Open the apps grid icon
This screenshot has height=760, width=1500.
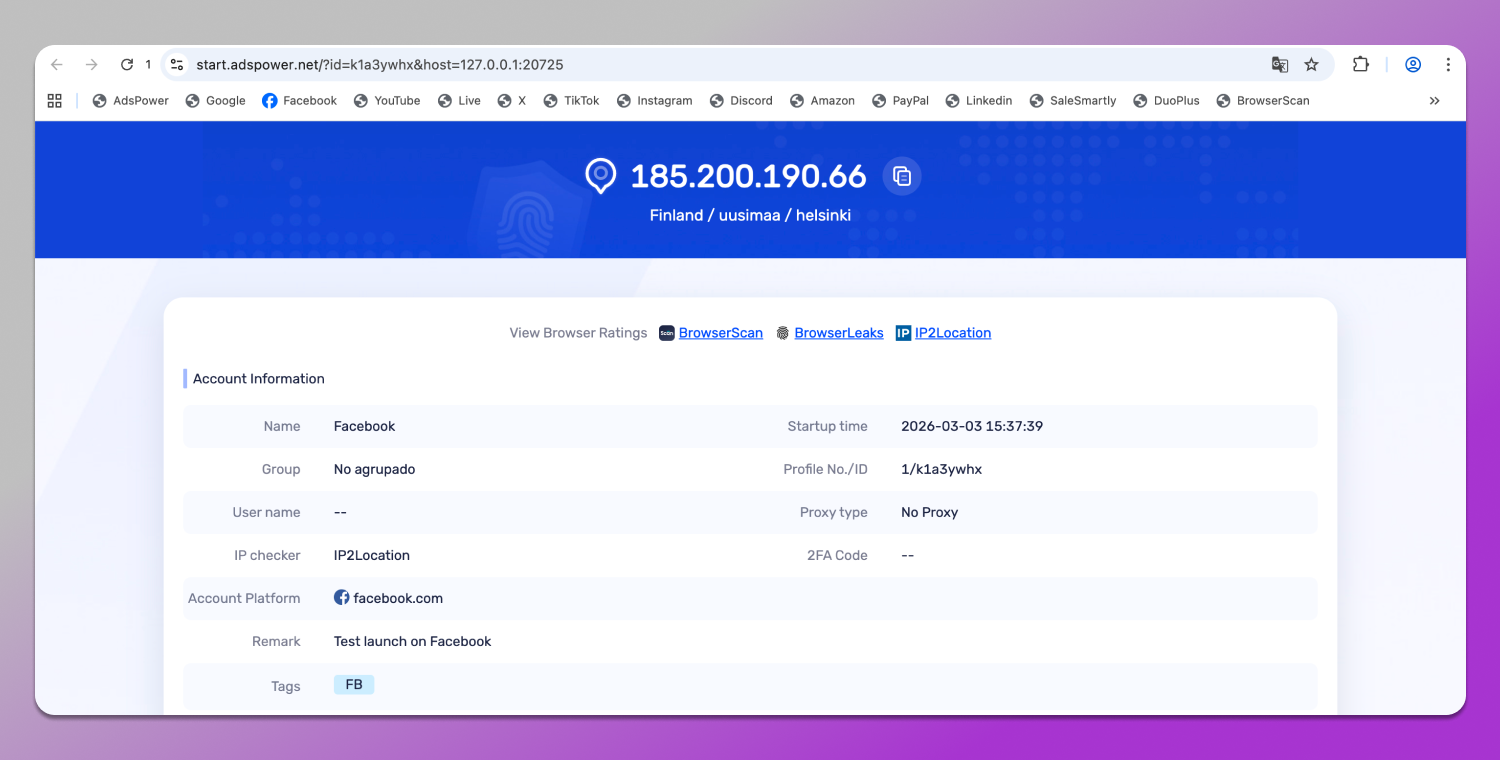[55, 101]
